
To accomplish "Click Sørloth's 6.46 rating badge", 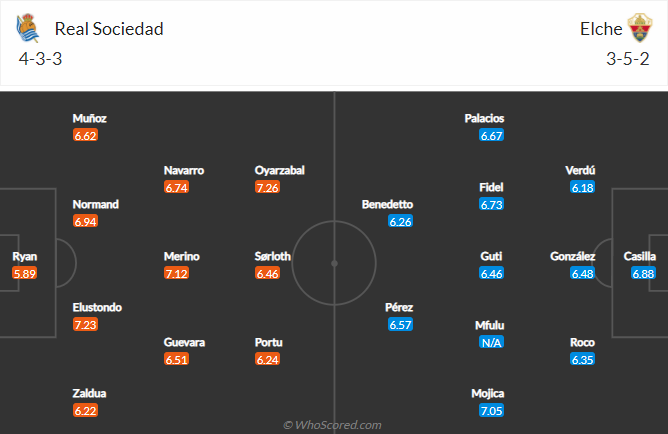I will coord(267,273).
